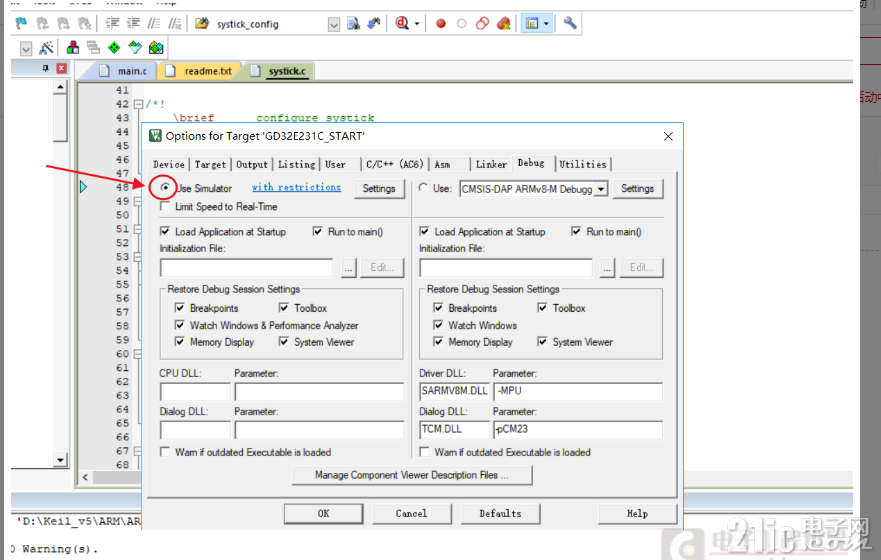
Task: Switch to the Utilities tab
Action: [x=583, y=164]
